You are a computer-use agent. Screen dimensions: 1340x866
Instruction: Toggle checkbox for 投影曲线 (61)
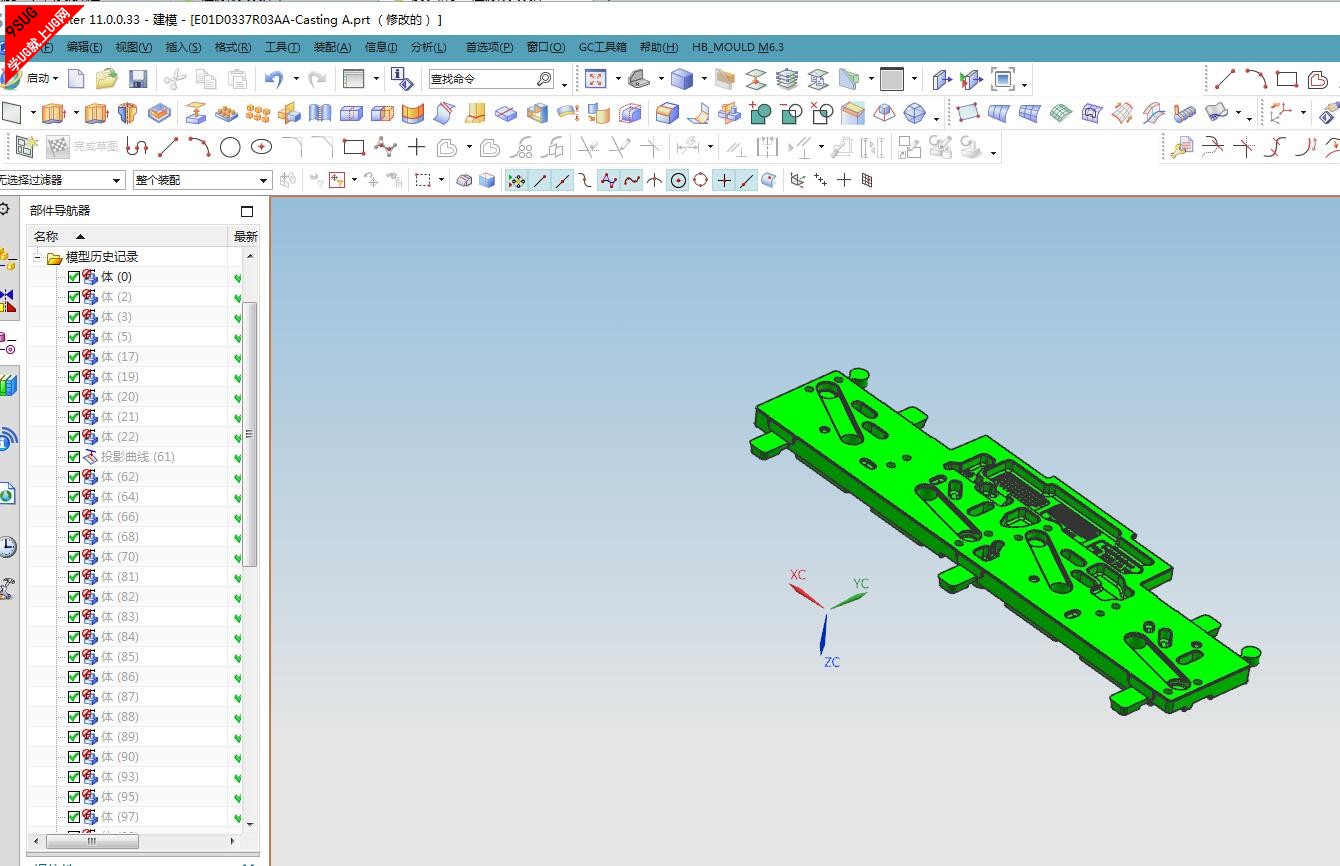click(74, 457)
